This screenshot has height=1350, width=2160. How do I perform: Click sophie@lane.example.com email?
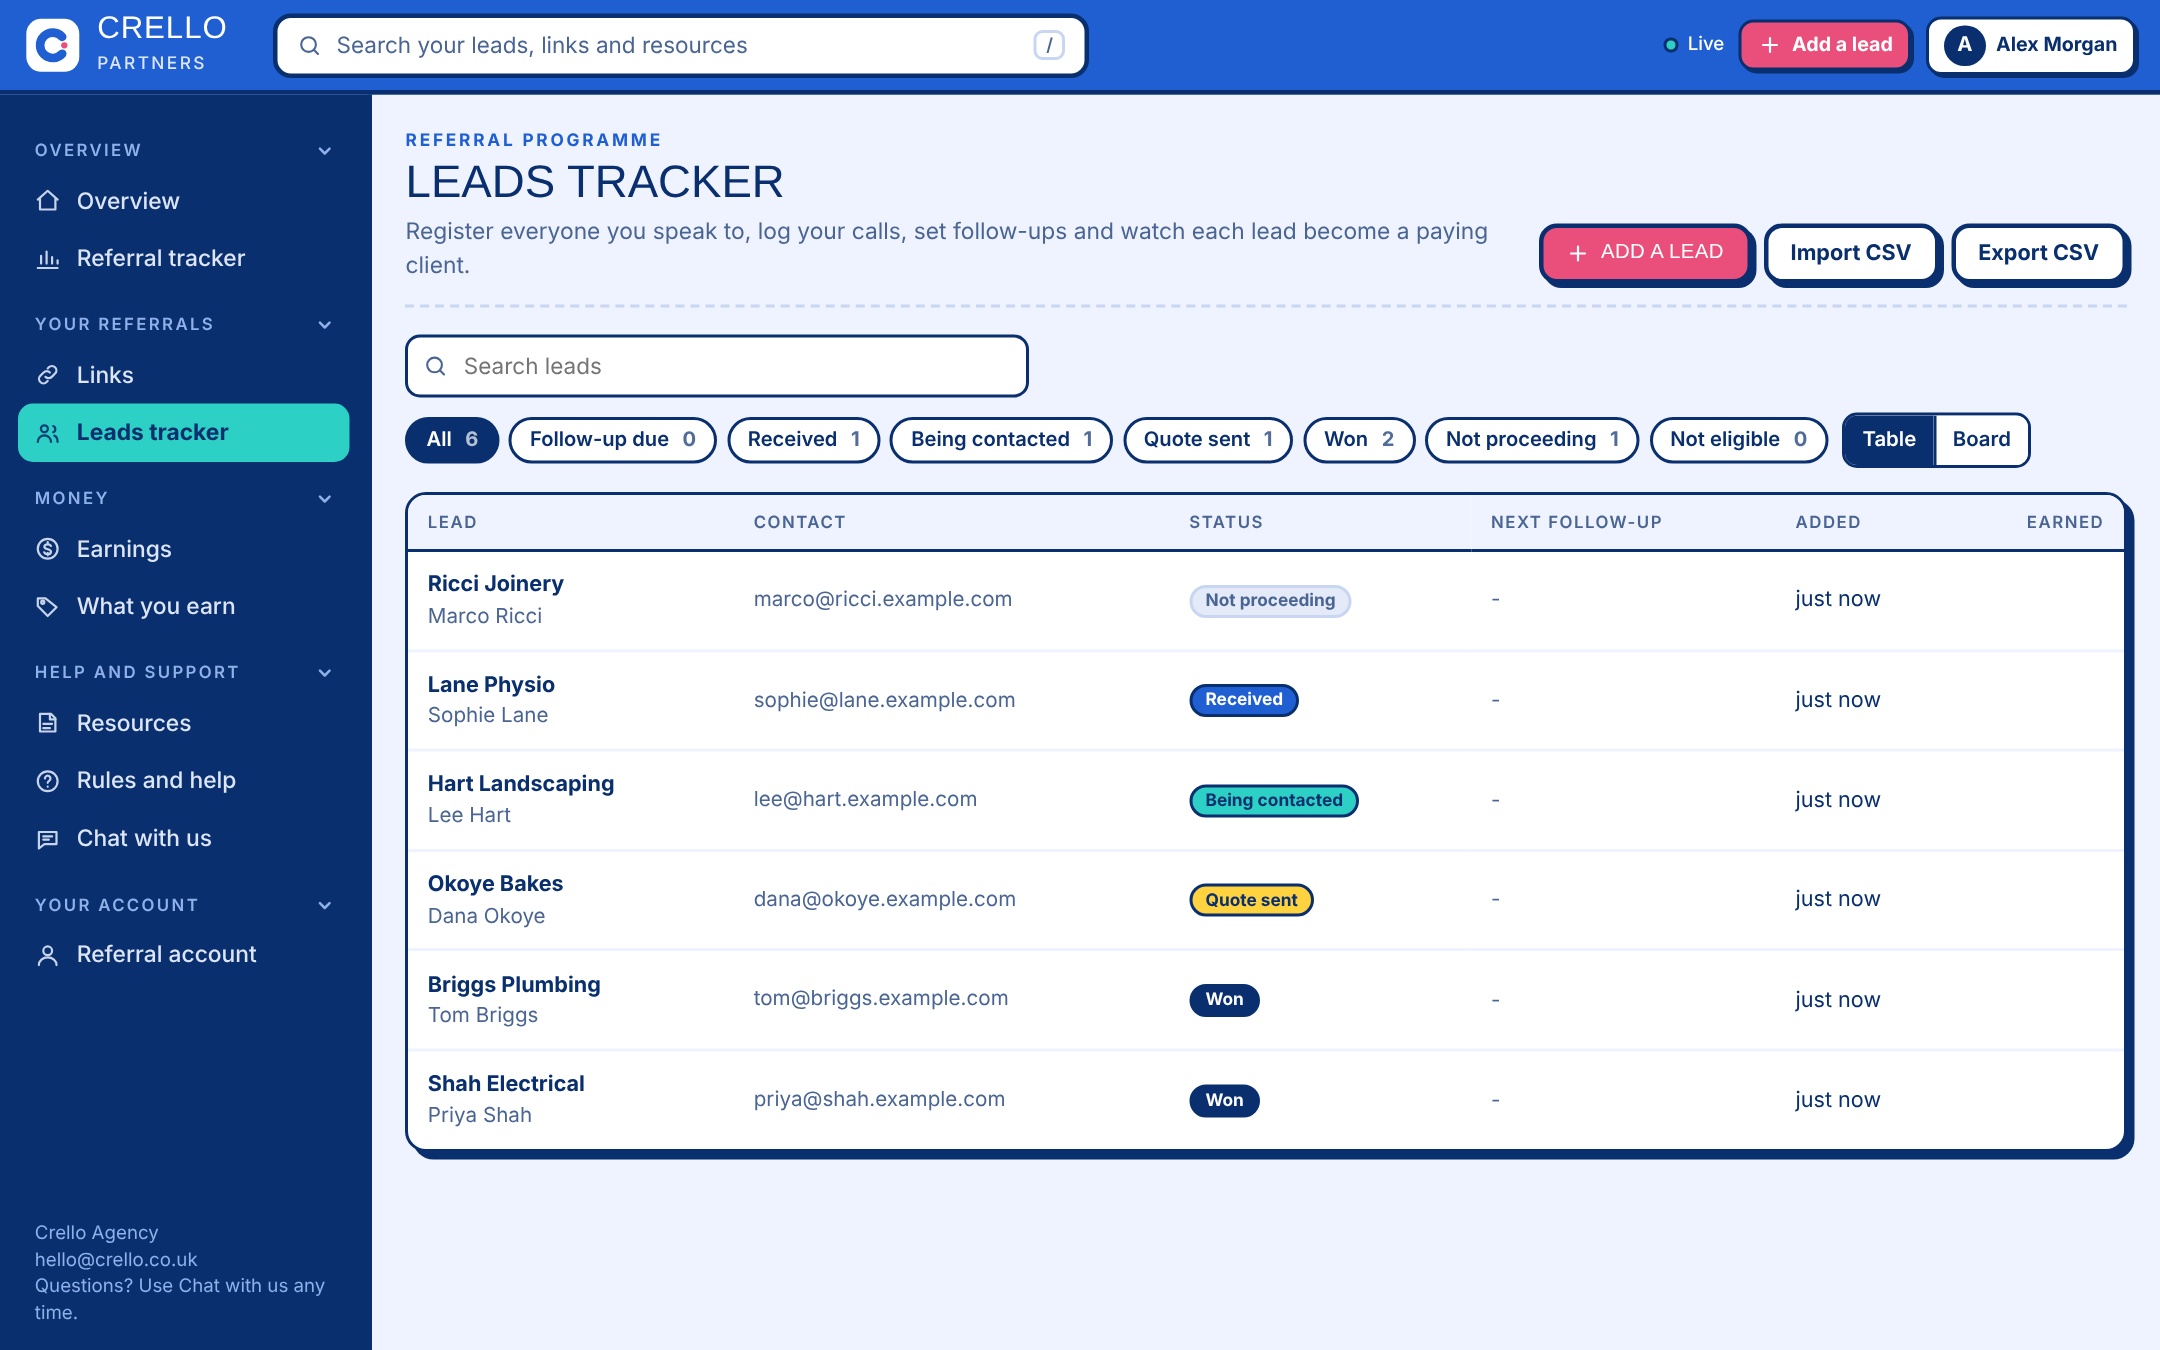click(884, 700)
